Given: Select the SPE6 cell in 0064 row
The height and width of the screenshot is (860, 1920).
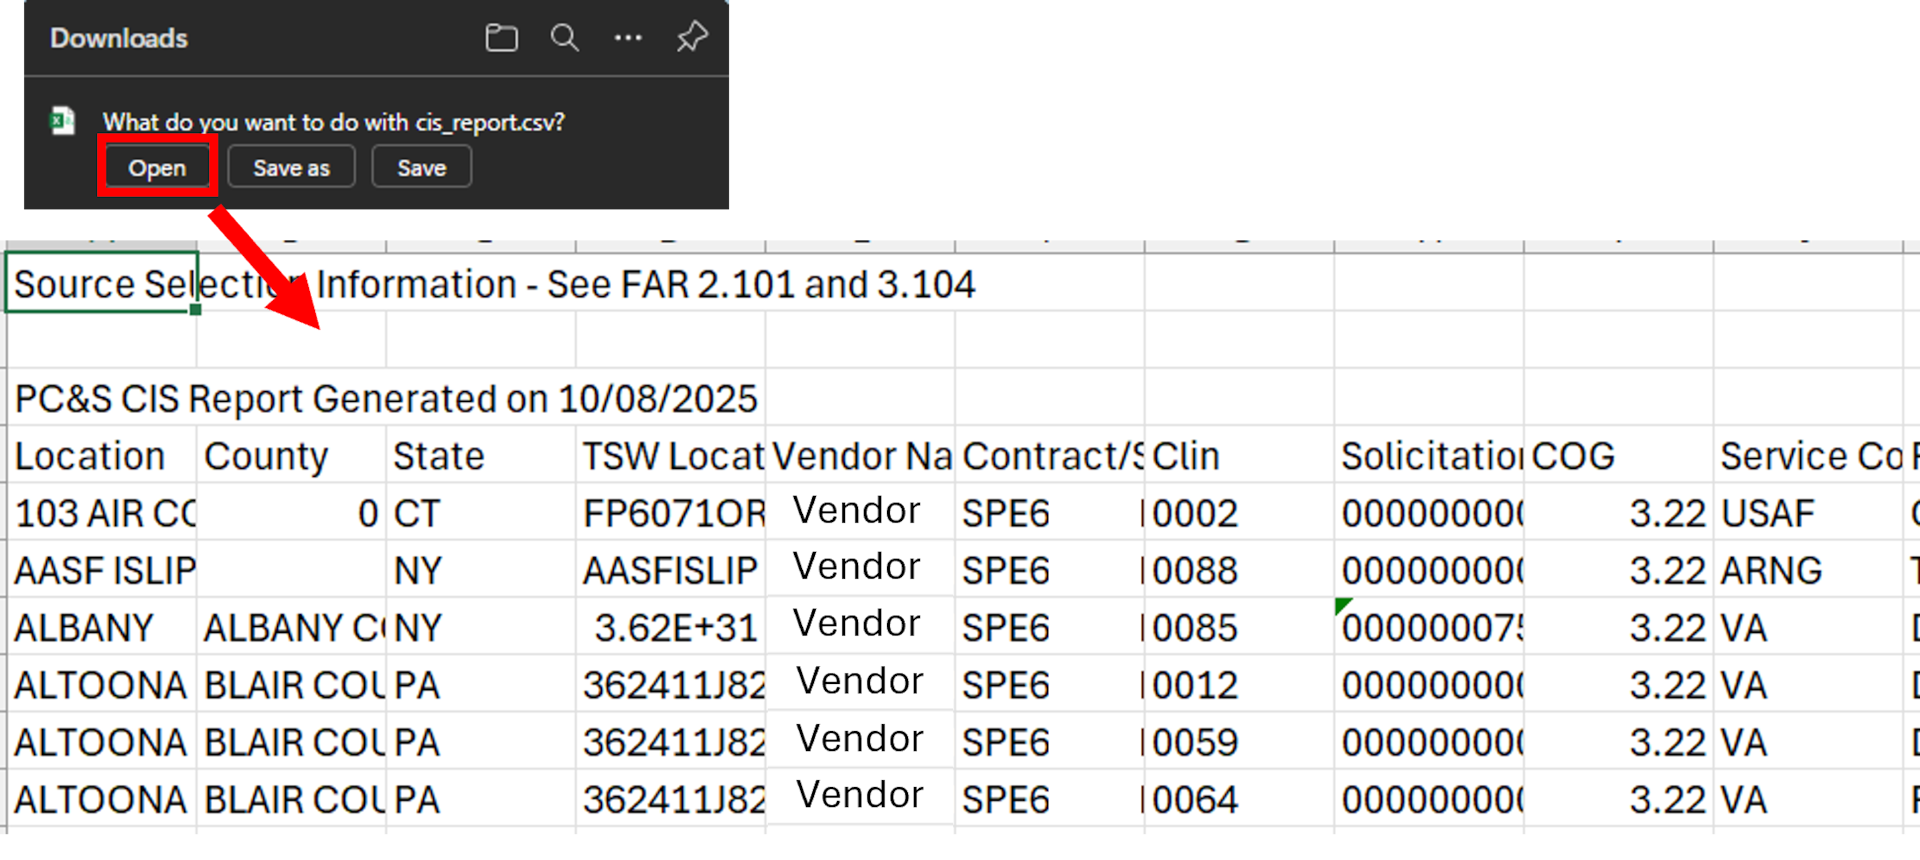Looking at the screenshot, I should [1050, 799].
